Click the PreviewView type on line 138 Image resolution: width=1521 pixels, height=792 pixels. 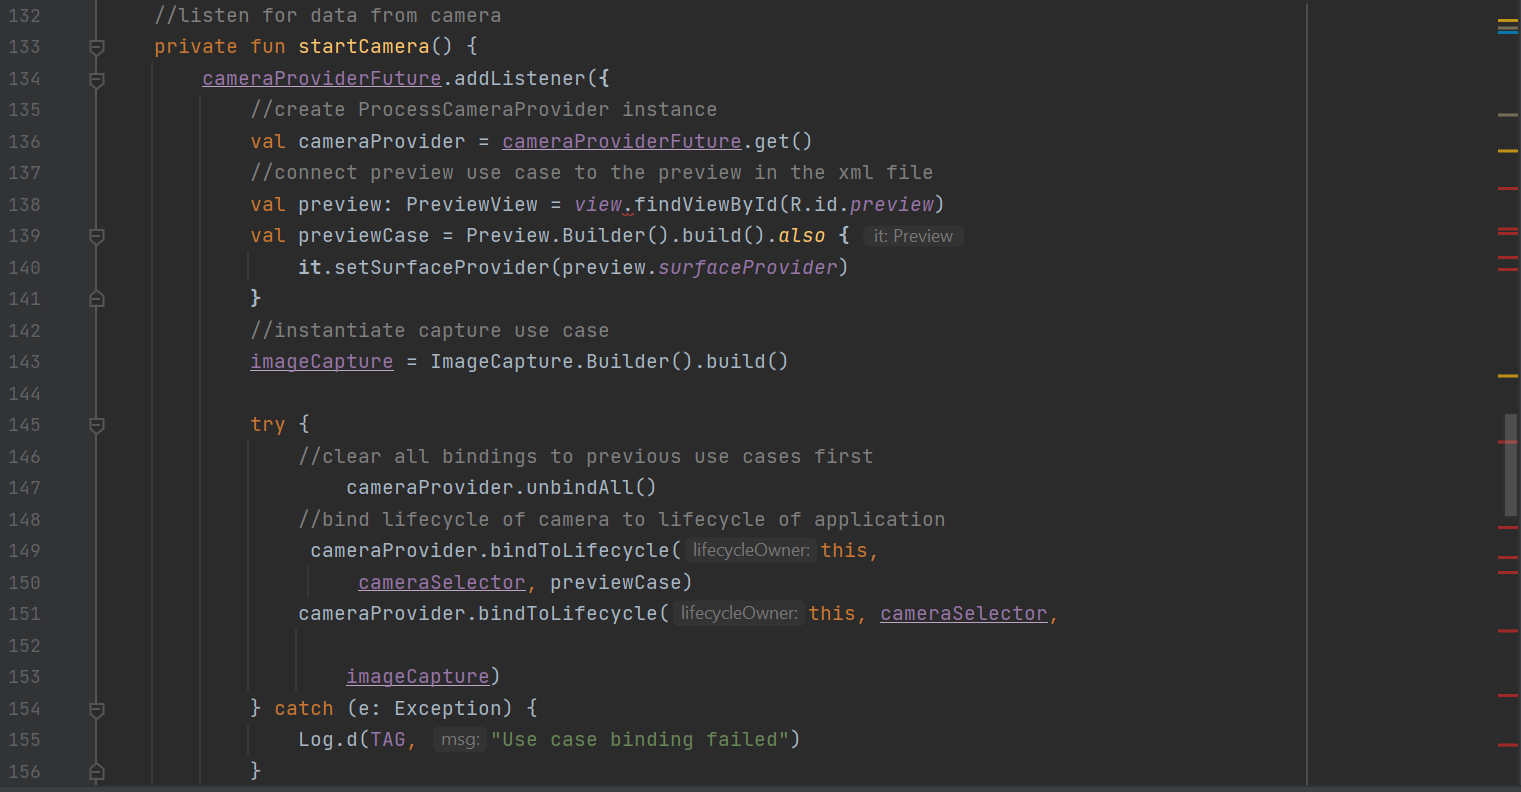472,204
